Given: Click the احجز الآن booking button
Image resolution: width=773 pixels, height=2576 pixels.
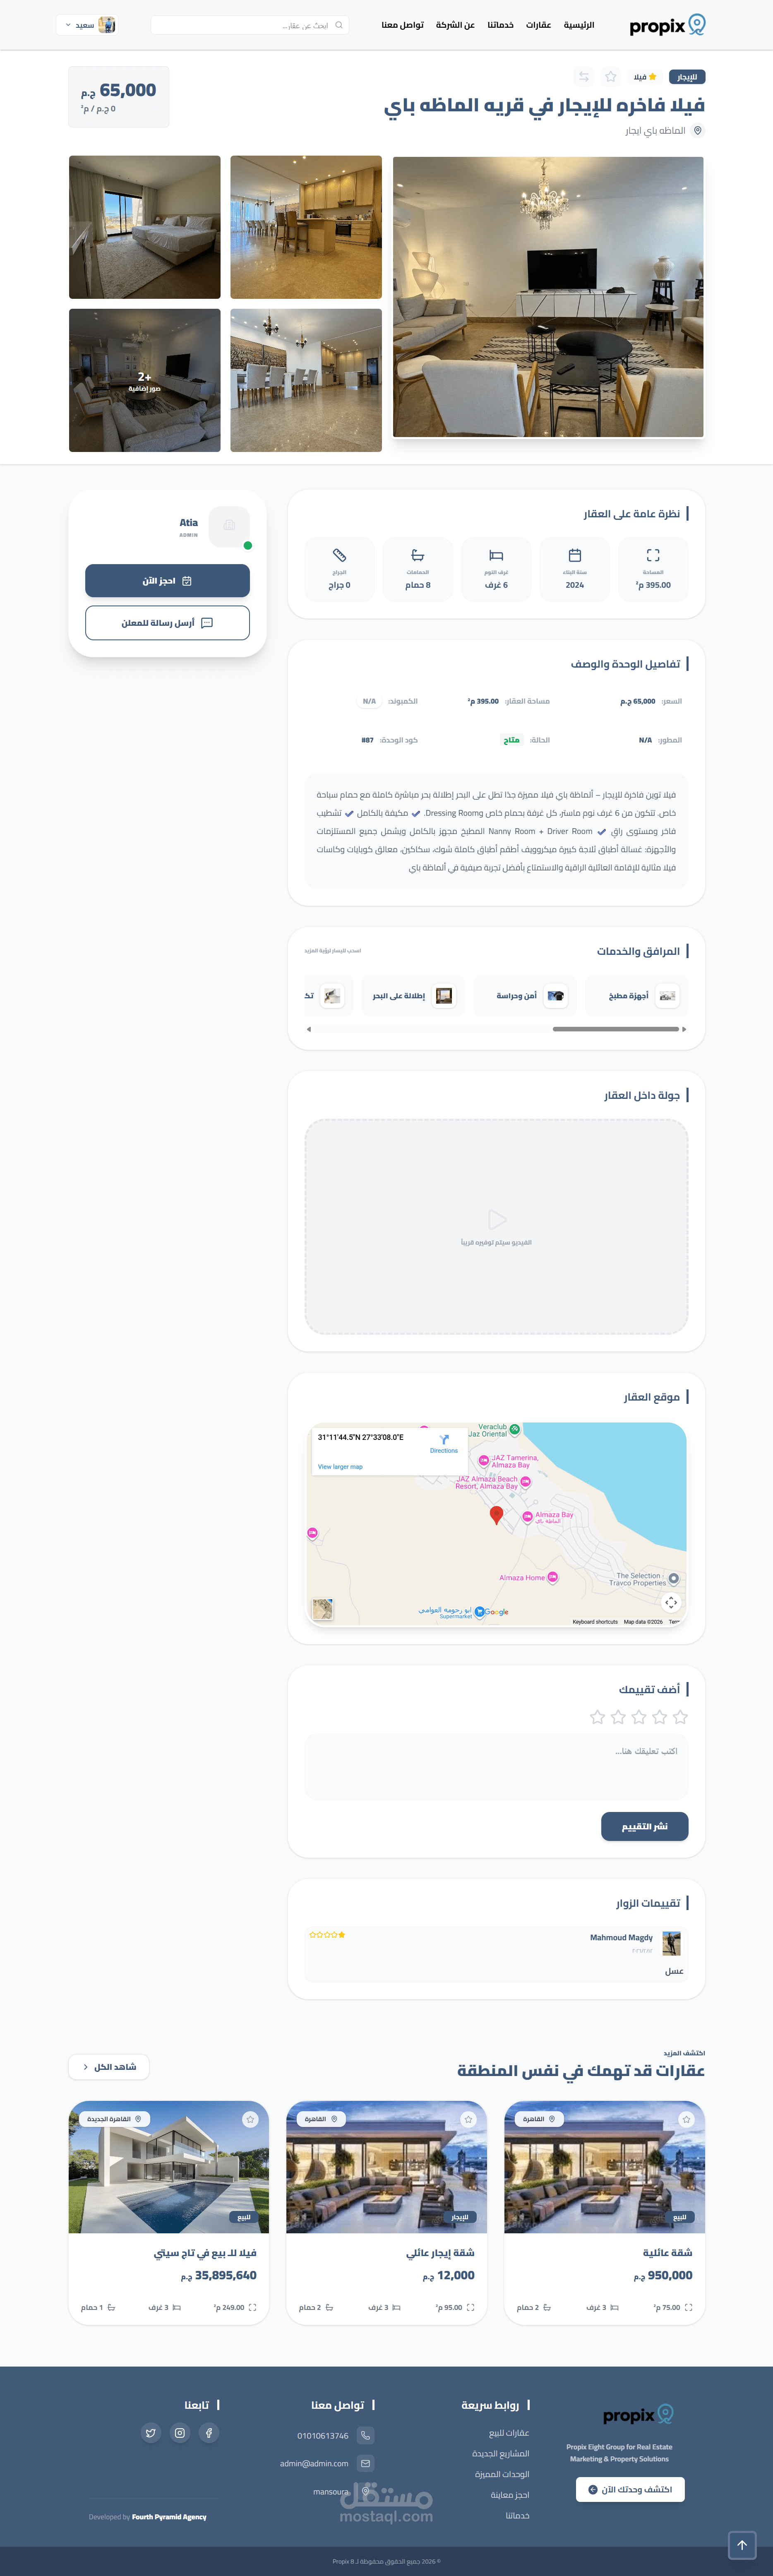Looking at the screenshot, I should (x=167, y=581).
